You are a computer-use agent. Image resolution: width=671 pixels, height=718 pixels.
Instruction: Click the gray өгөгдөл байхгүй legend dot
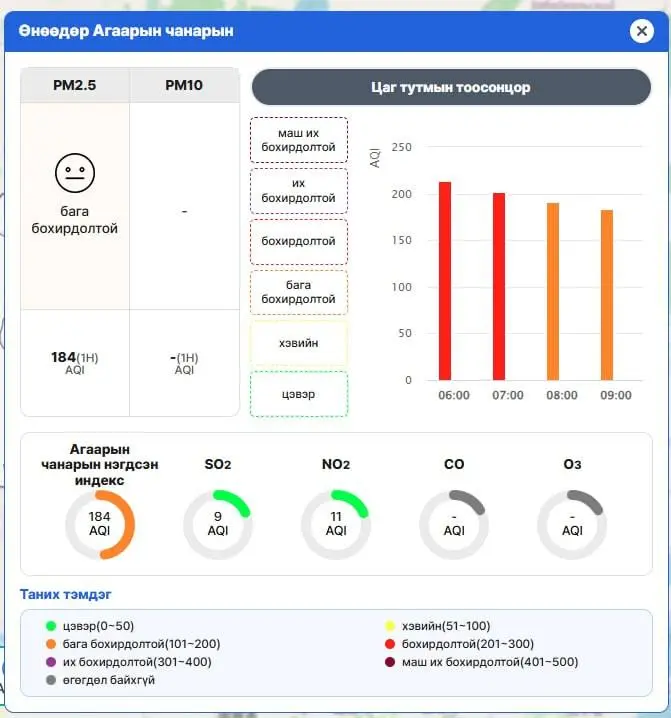(x=50, y=680)
